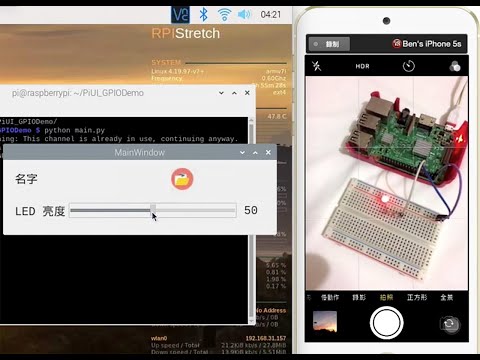Close the pi@raspberrypi terminal window
Screen dimensions: 480x360
(x=247, y=93)
